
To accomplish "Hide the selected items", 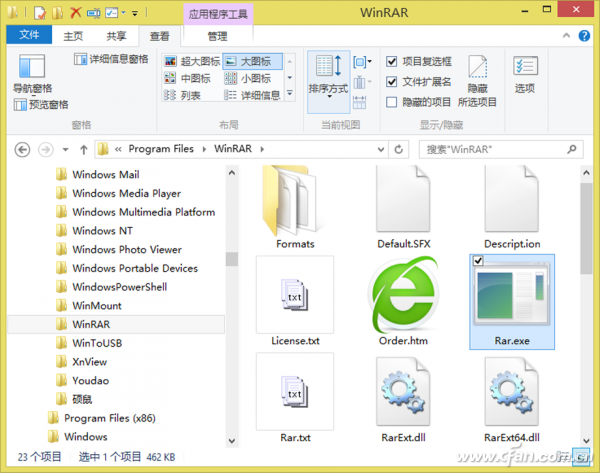I will pos(477,81).
